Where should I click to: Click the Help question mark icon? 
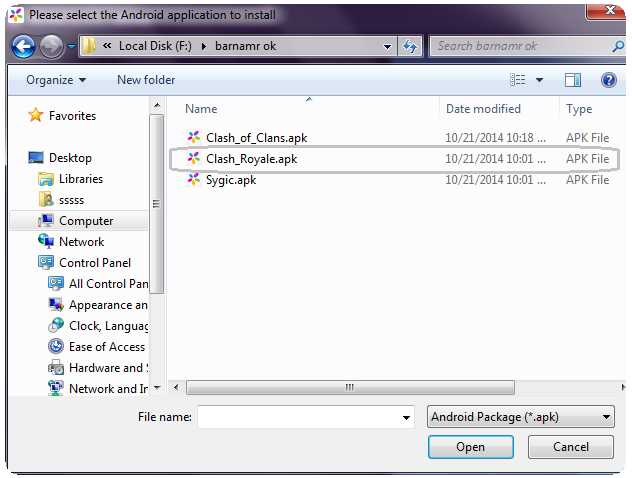click(x=609, y=80)
